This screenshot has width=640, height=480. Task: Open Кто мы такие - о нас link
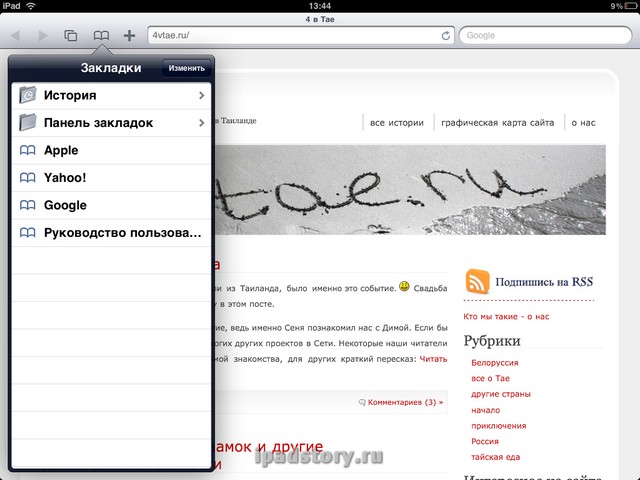coord(506,317)
